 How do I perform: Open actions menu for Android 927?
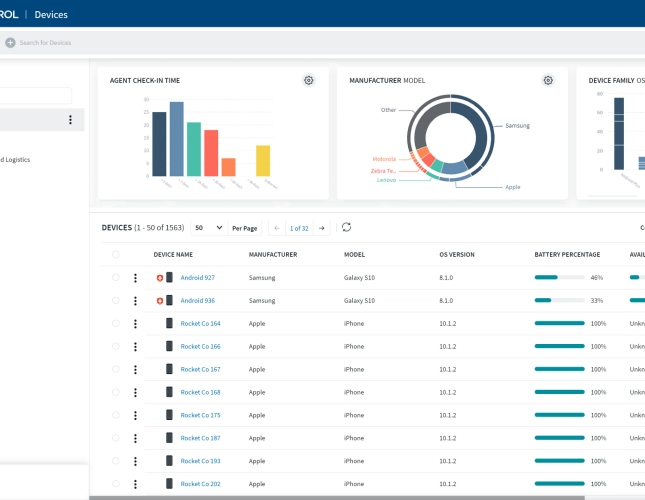tap(135, 277)
